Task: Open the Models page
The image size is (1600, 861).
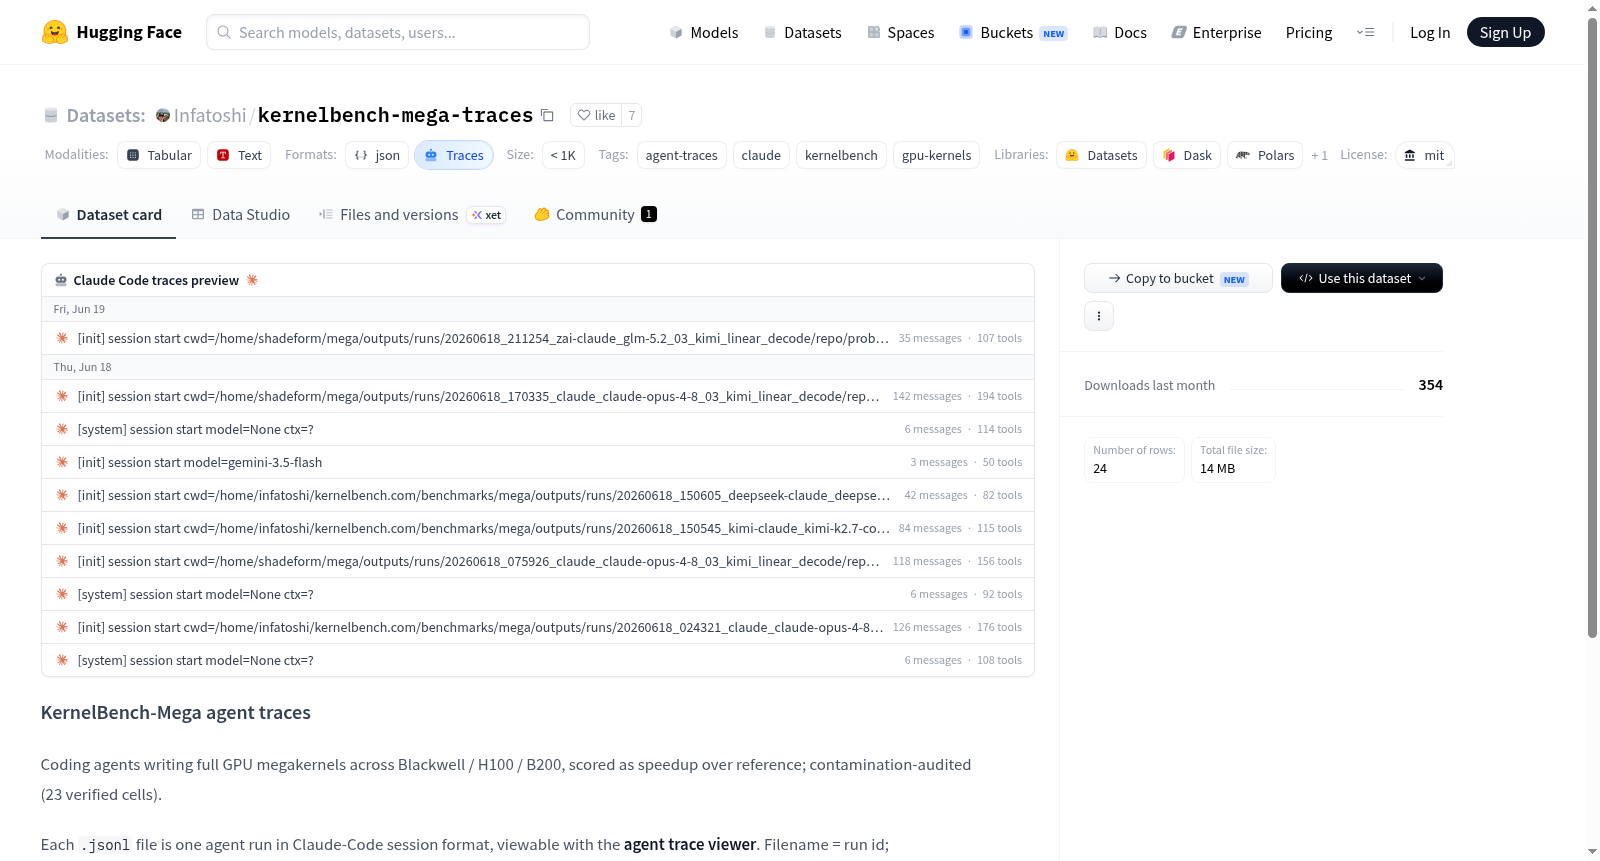Action: [x=704, y=32]
